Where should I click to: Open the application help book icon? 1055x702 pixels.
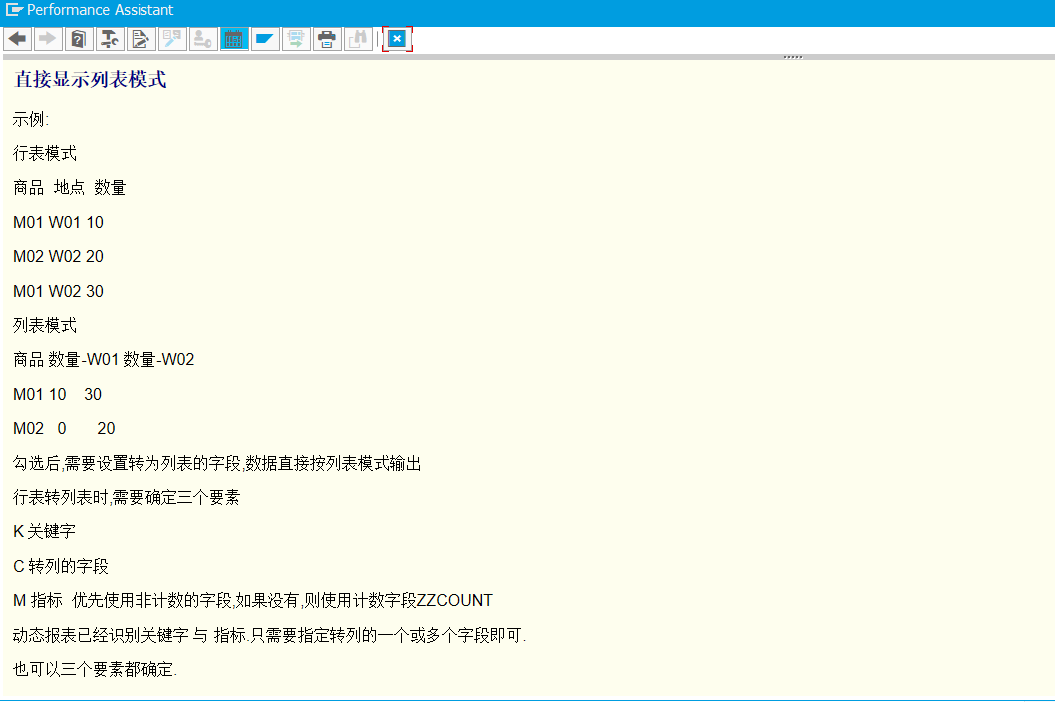78,39
